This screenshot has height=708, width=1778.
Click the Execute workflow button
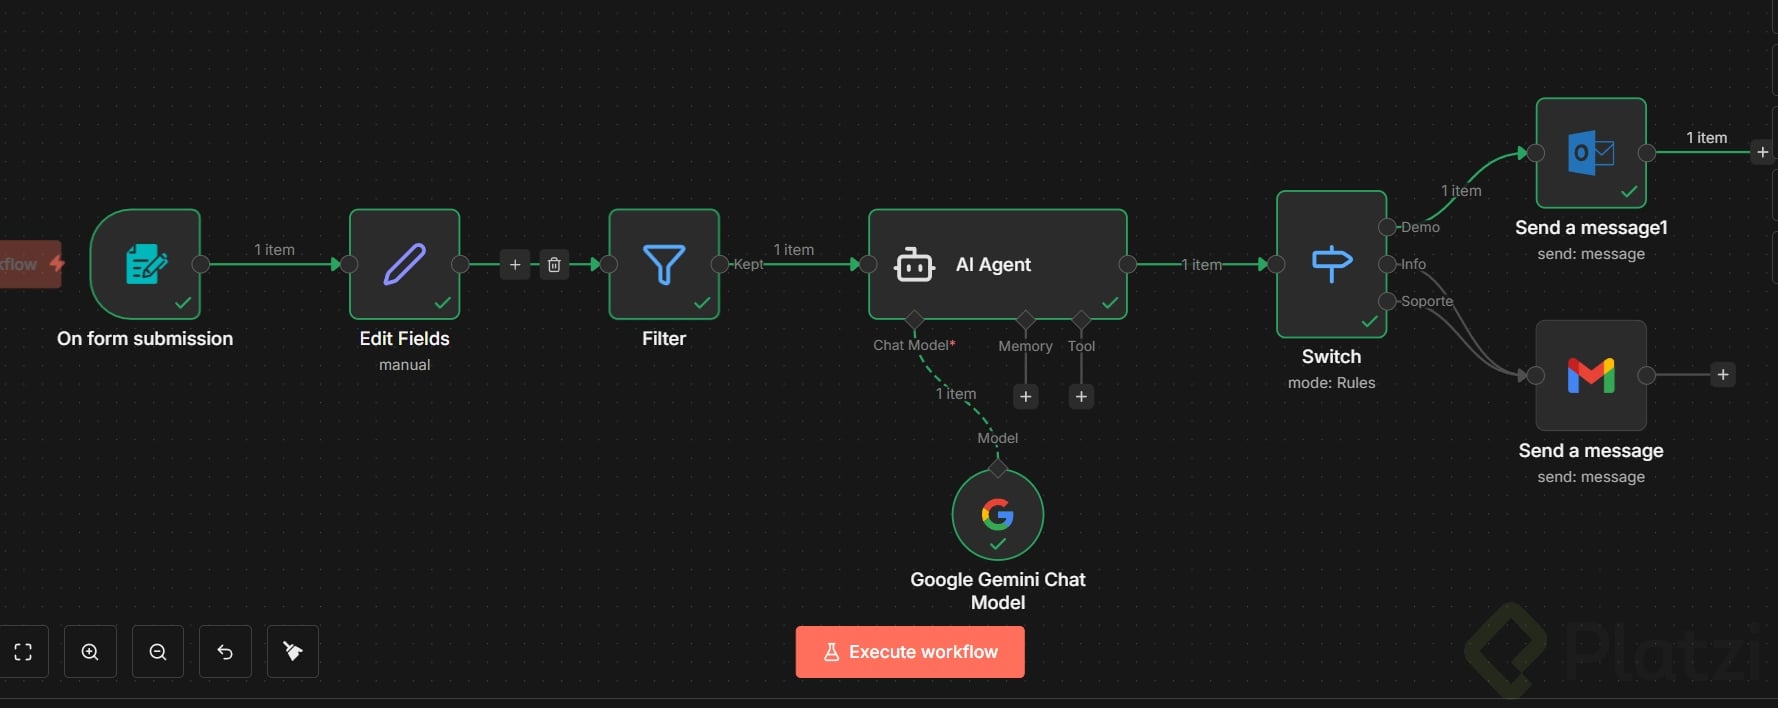[910, 652]
